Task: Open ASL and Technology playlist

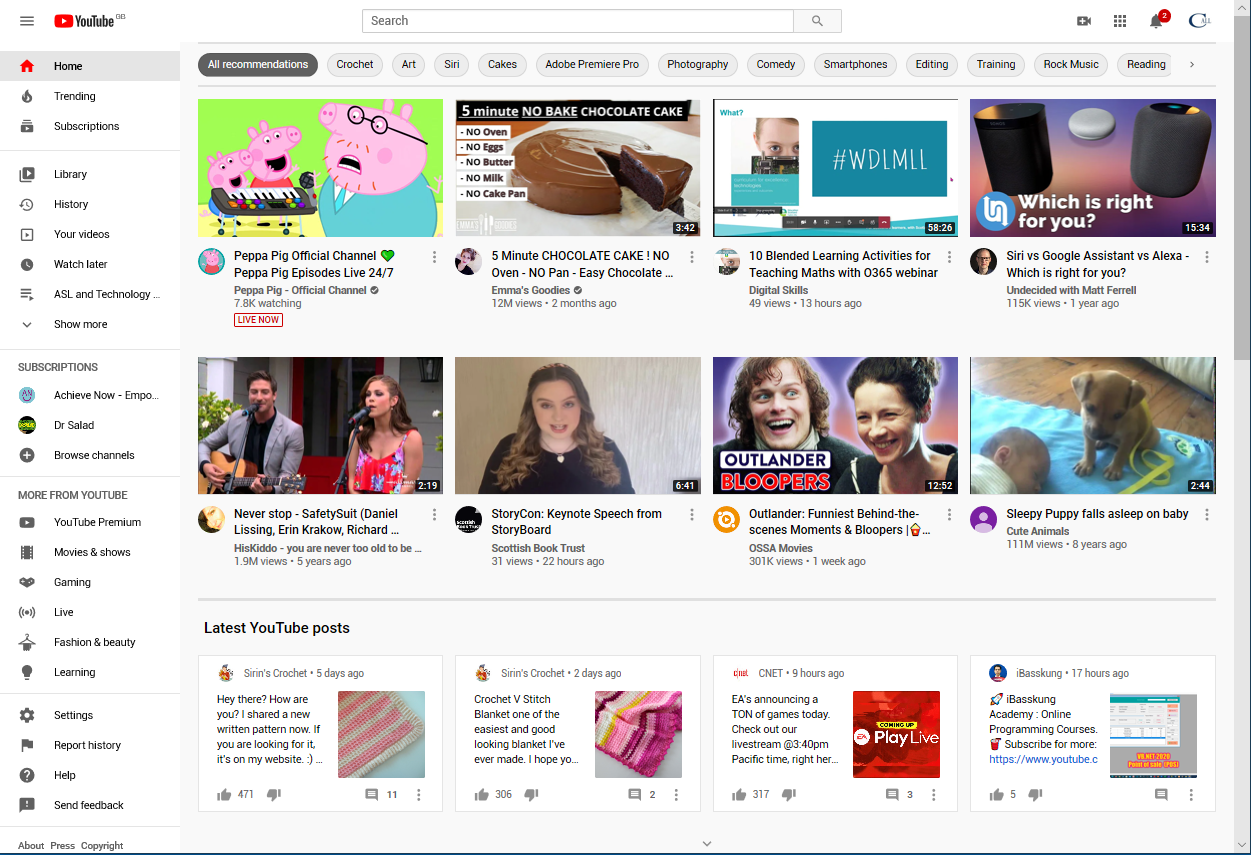Action: pyautogui.click(x=90, y=294)
